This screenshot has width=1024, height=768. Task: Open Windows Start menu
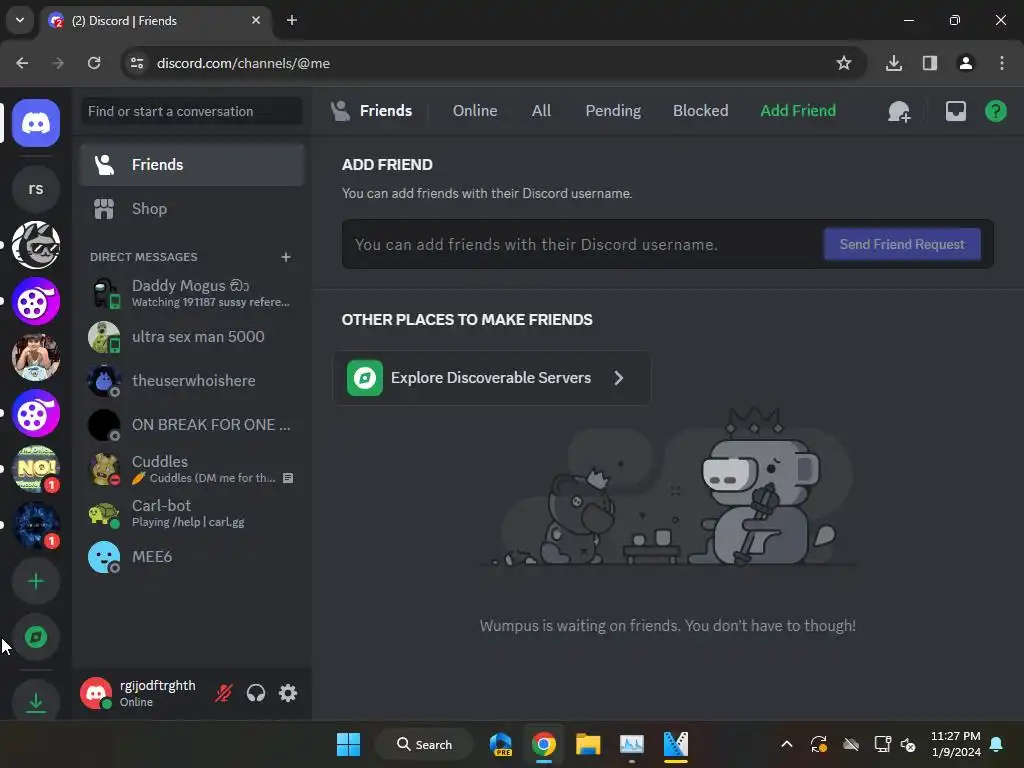click(x=348, y=744)
